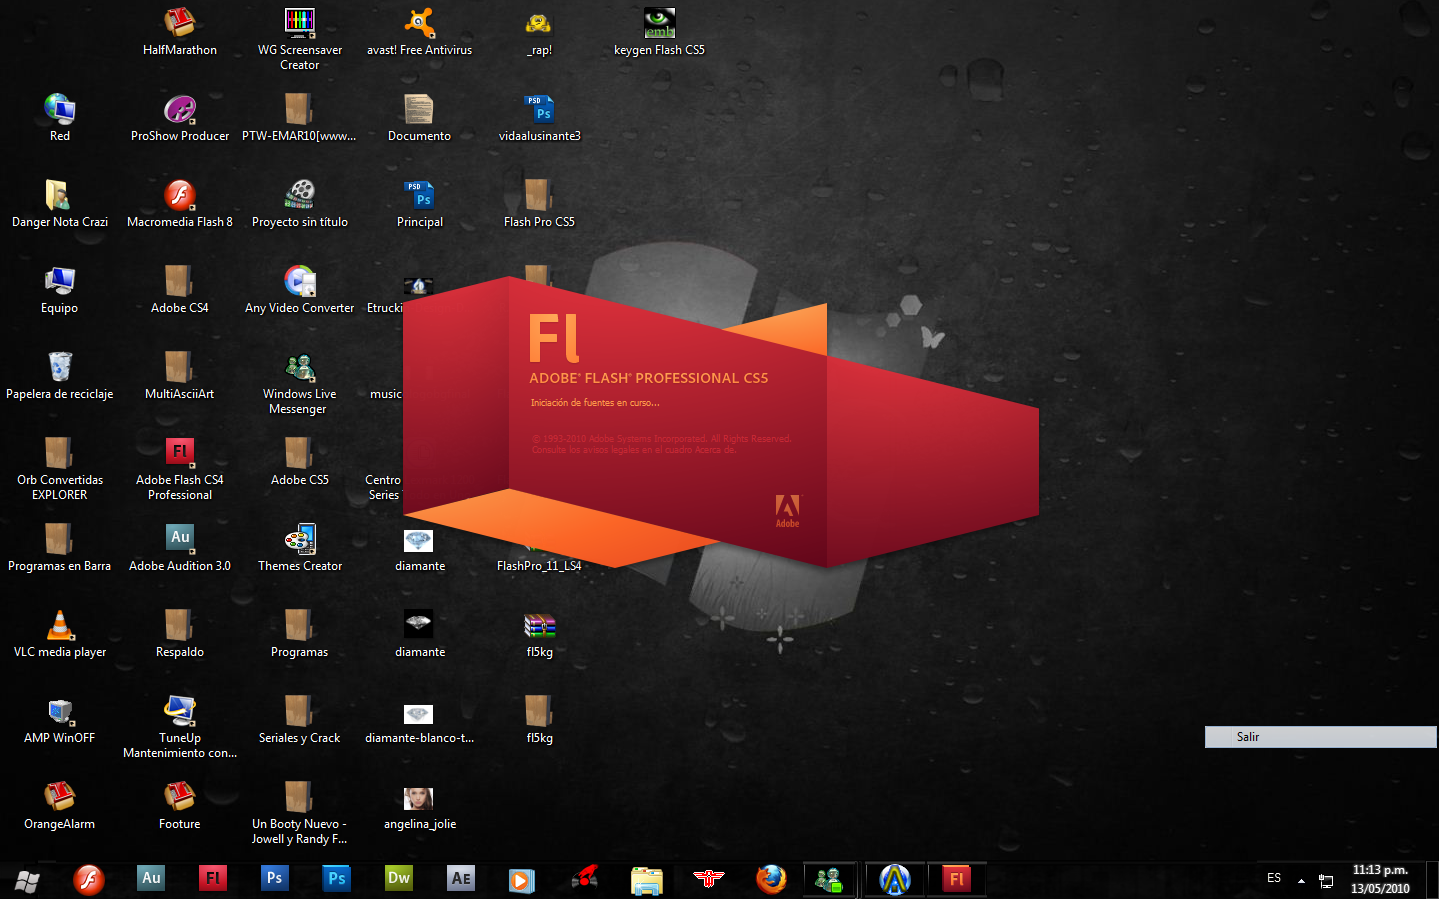Click the Salir menu item
1439x899 pixels.
pos(1320,737)
